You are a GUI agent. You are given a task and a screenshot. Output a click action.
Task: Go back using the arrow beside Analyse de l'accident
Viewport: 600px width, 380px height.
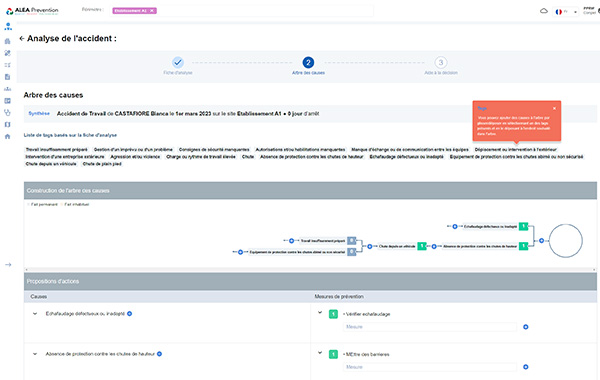pos(22,38)
